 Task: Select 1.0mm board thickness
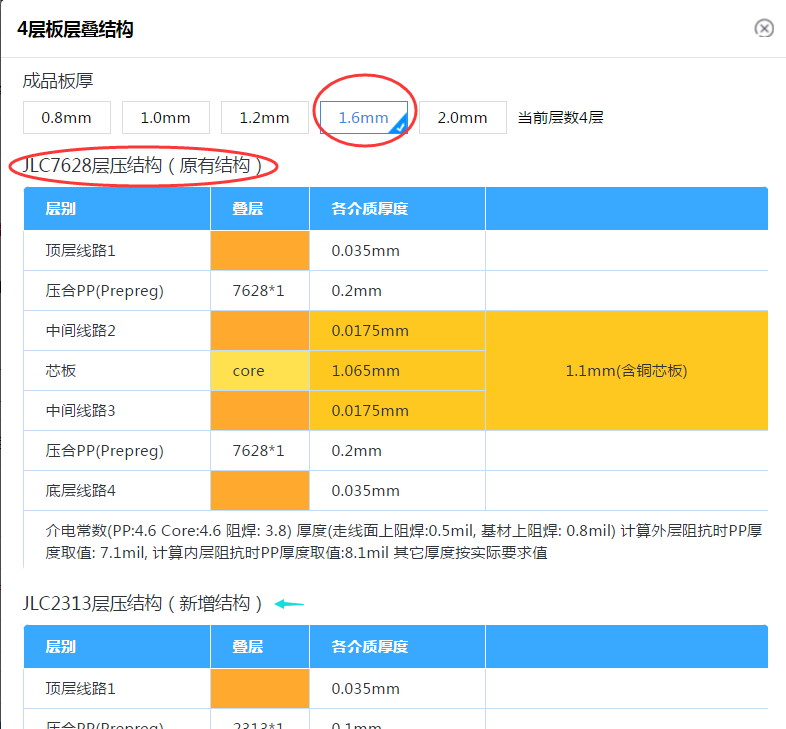tap(166, 118)
